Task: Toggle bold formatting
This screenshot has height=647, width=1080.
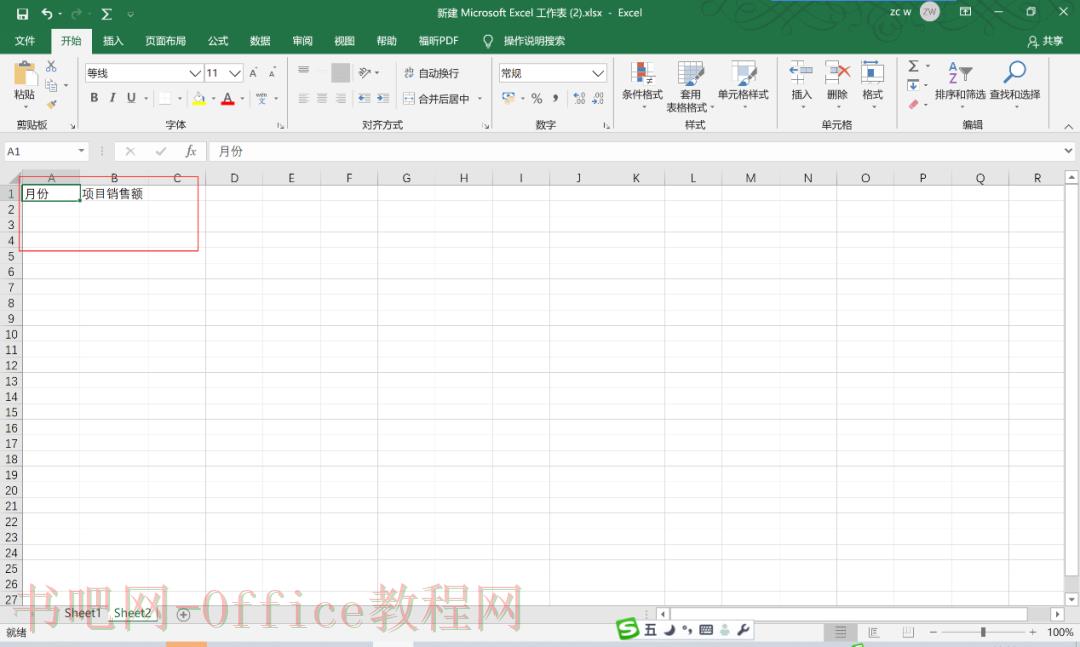Action: [94, 98]
